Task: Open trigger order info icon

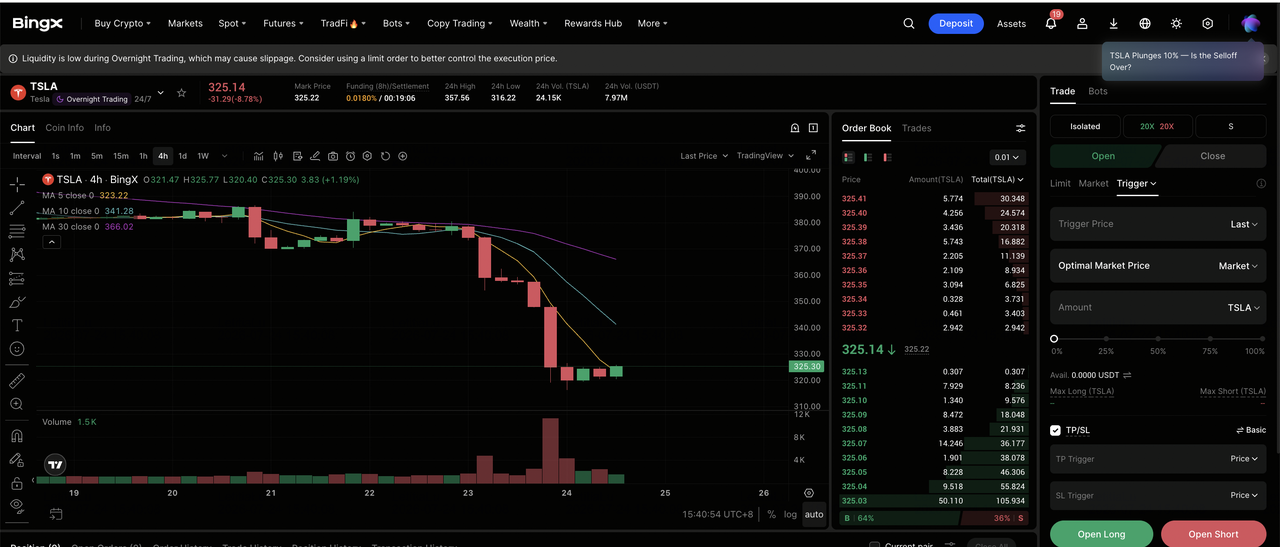Action: pyautogui.click(x=1261, y=184)
